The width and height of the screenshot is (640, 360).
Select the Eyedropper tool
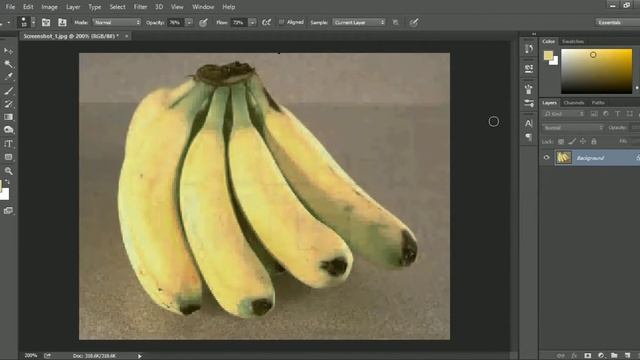[8, 76]
